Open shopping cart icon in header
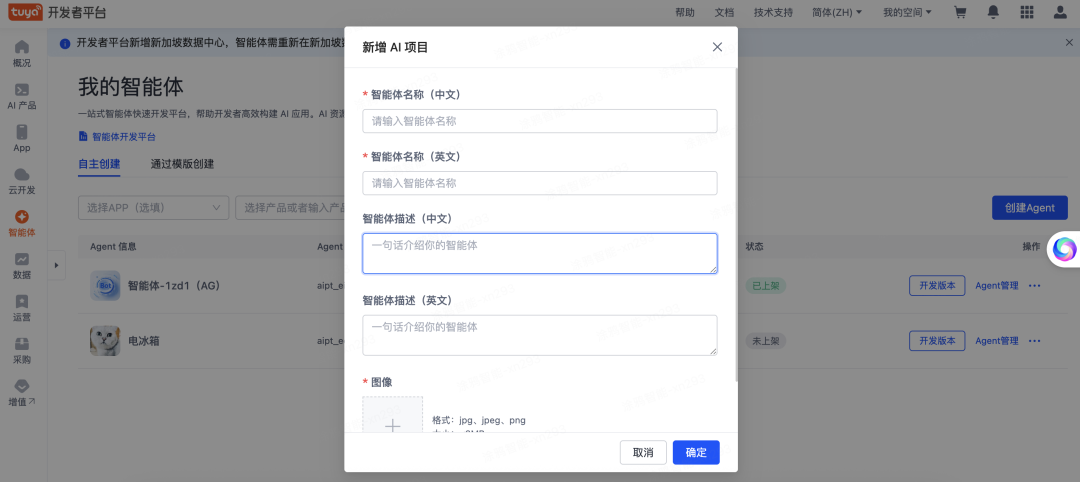This screenshot has width=1080, height=482. point(961,13)
